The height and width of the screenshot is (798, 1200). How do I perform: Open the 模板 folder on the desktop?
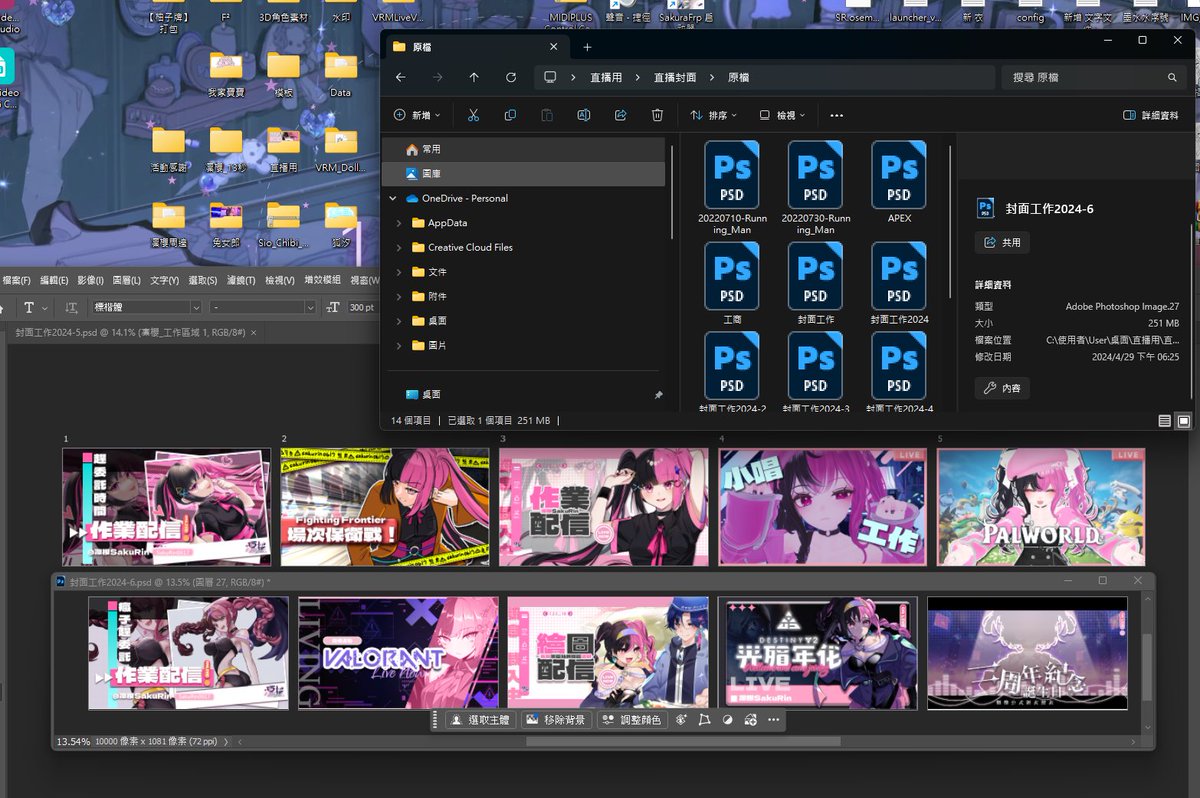[x=283, y=75]
